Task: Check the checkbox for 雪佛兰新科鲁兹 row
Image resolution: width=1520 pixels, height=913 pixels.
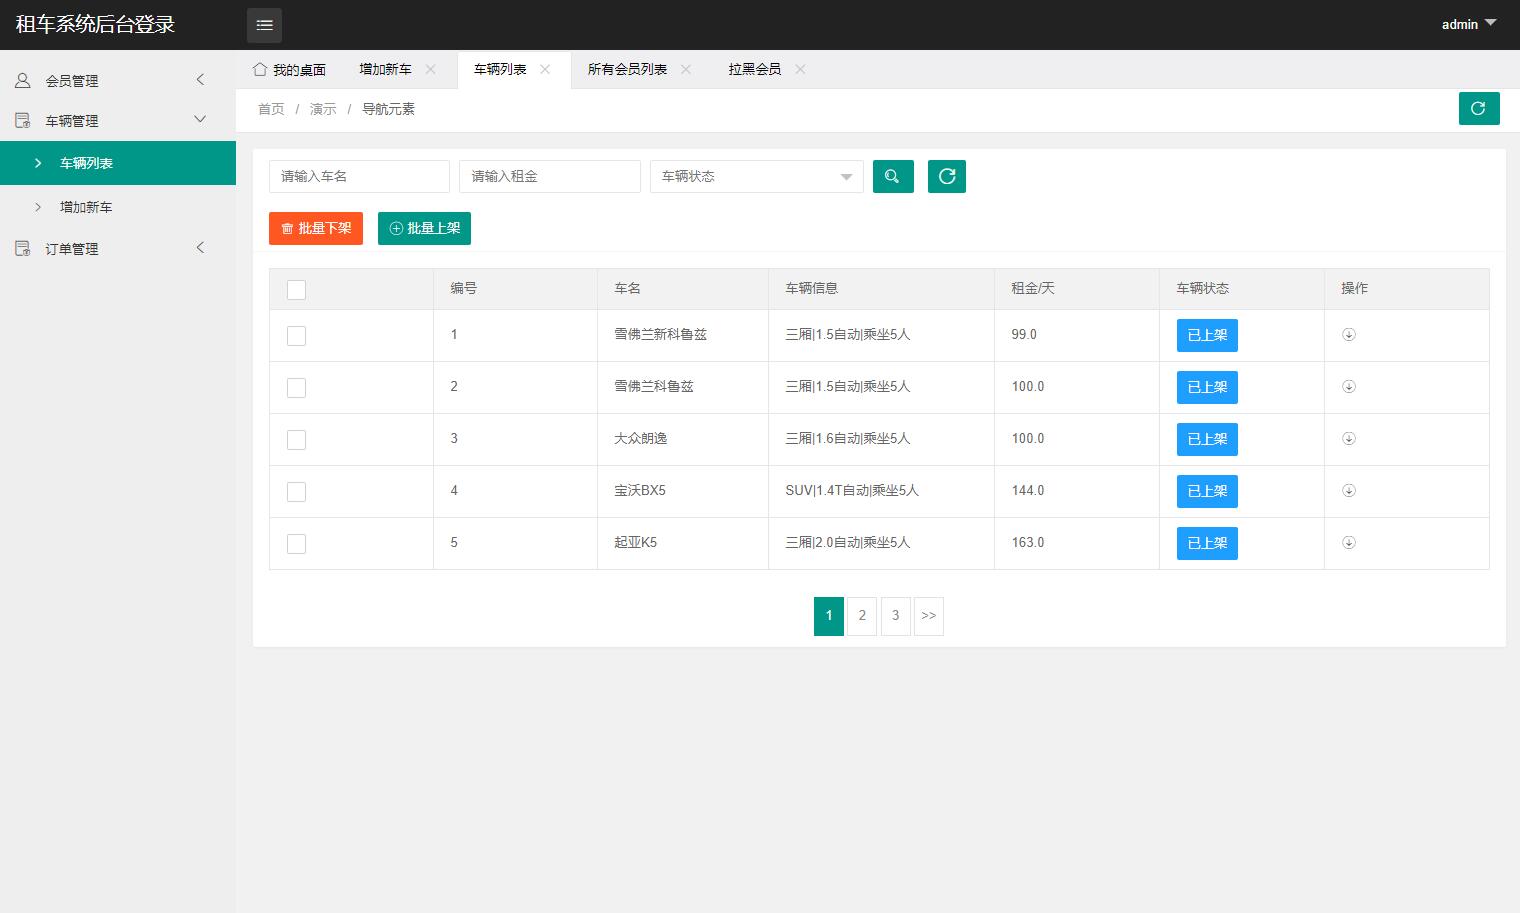Action: tap(296, 335)
